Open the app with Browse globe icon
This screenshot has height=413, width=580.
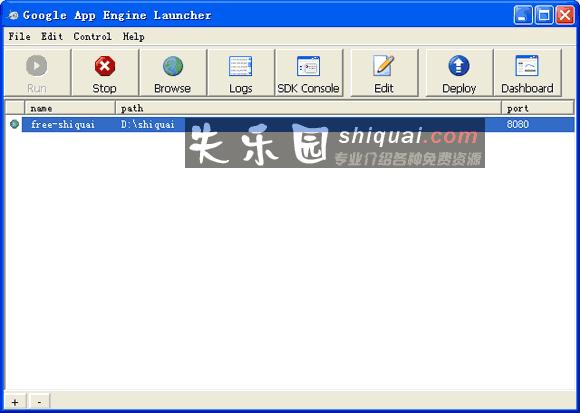click(173, 67)
